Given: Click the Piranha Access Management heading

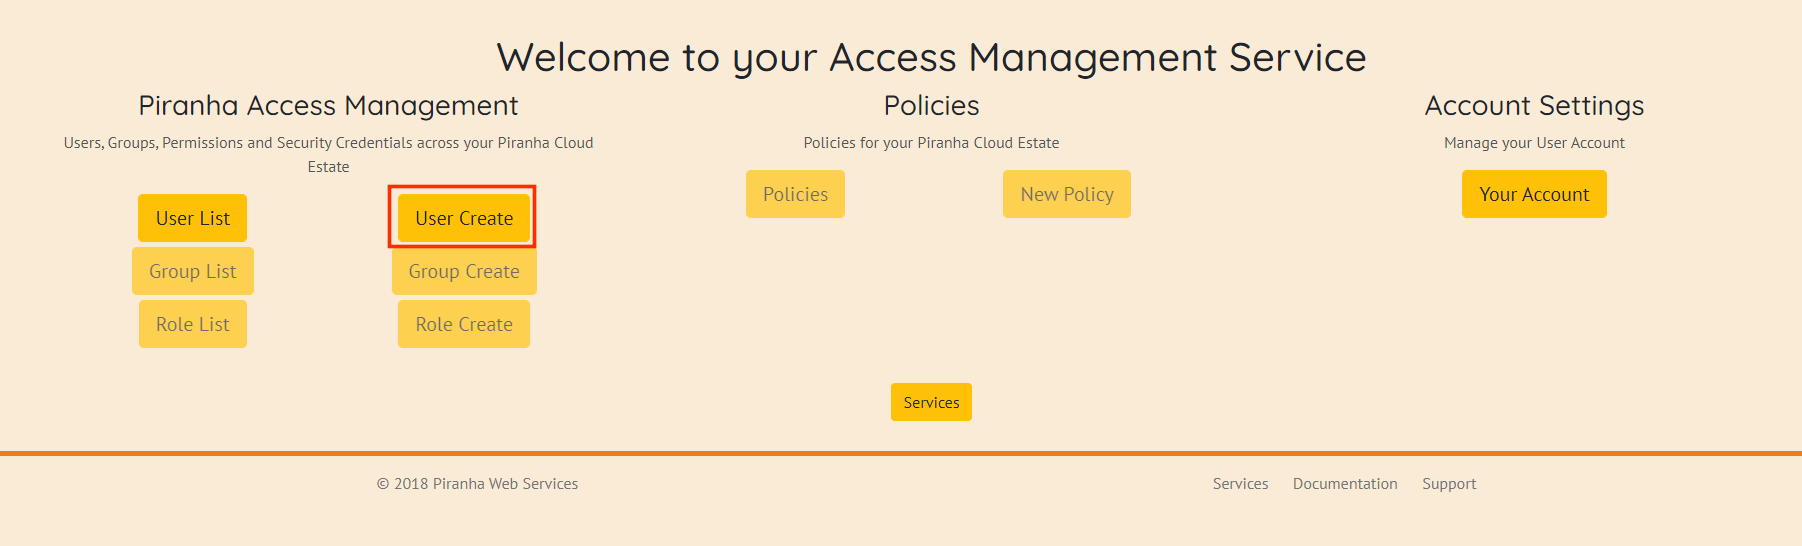Looking at the screenshot, I should (x=328, y=106).
